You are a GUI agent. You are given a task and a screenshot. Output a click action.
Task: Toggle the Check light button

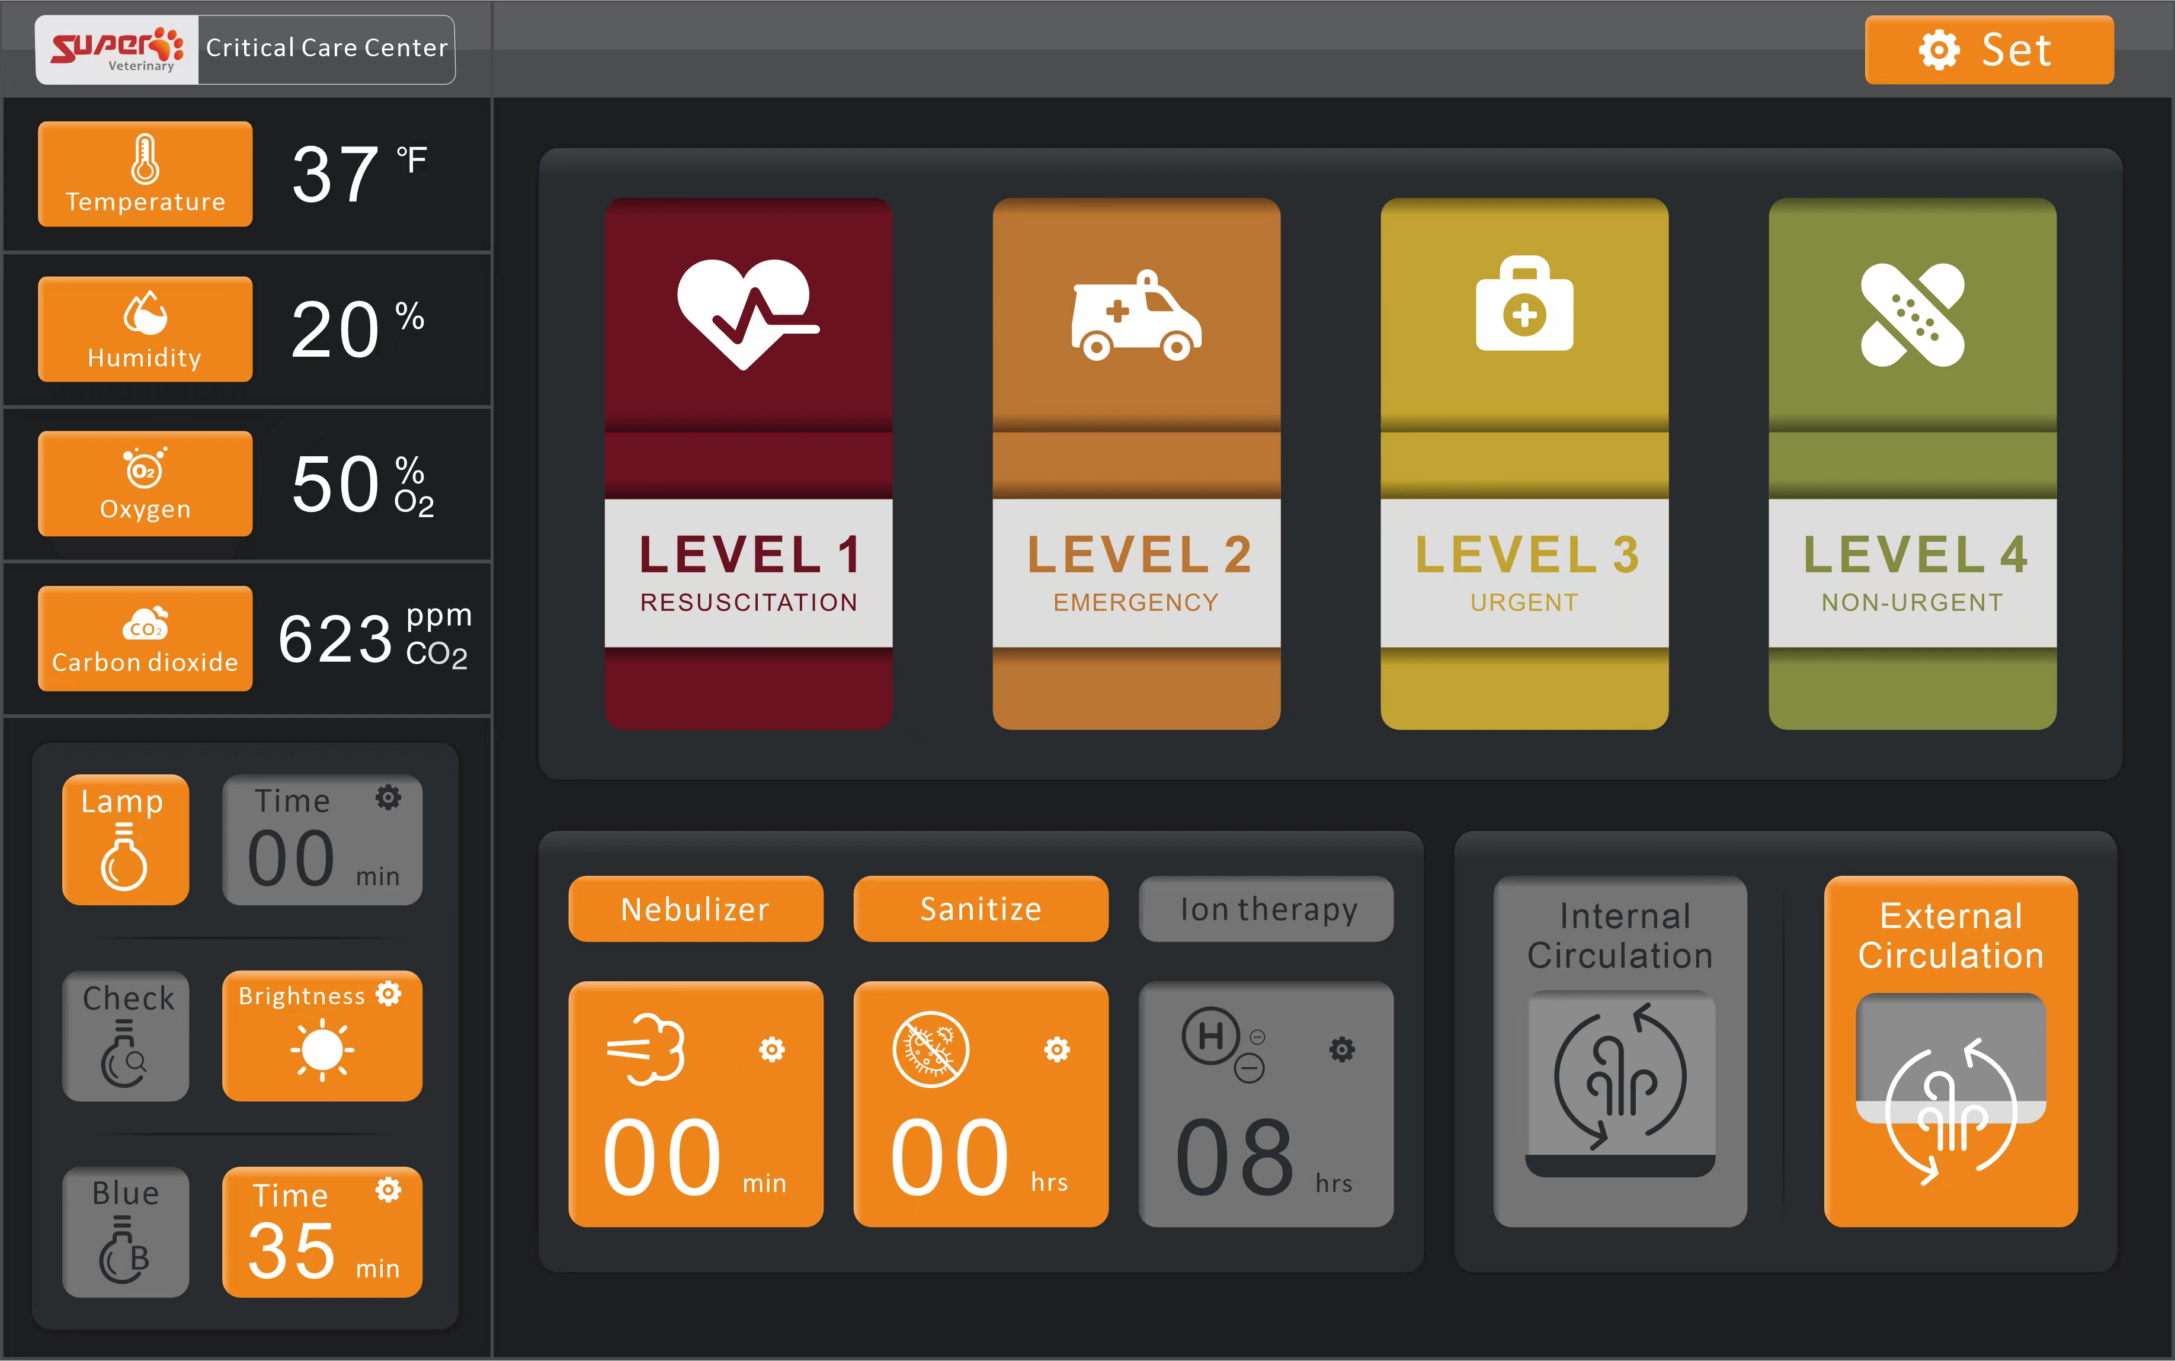pos(125,1036)
